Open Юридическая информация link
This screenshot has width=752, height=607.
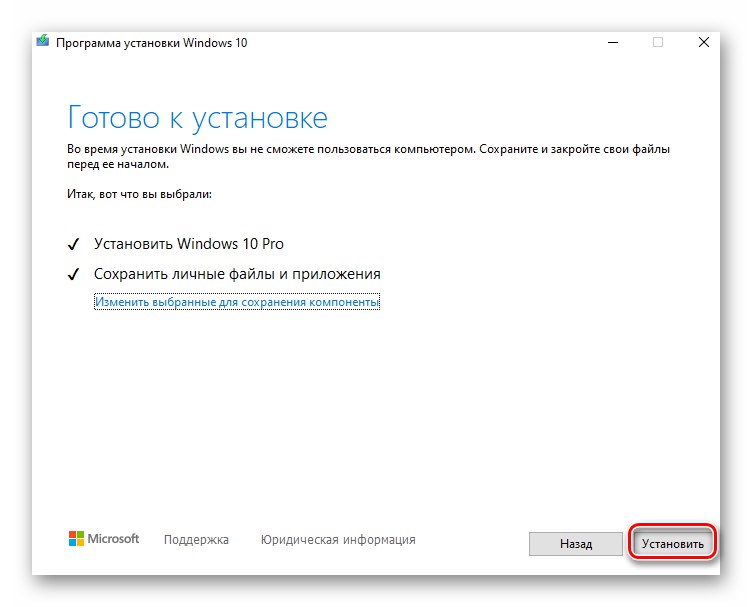[338, 539]
